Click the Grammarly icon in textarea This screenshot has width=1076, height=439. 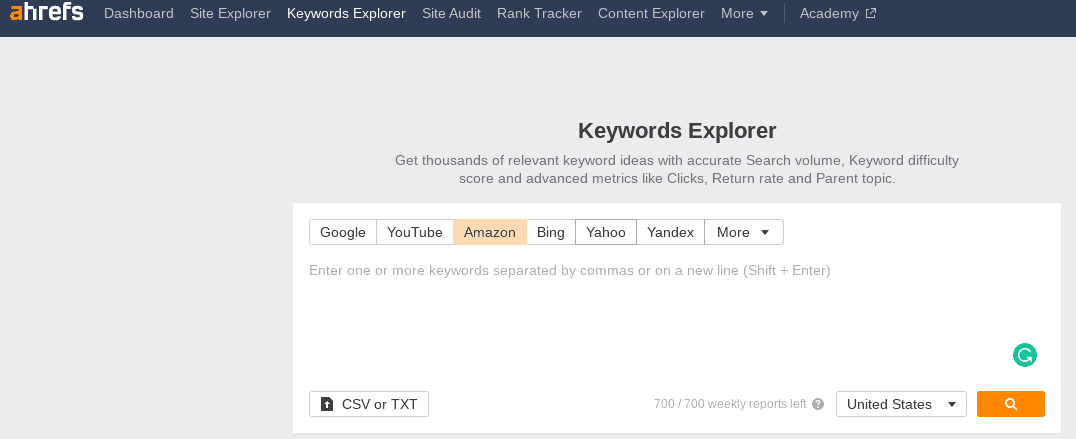tap(1025, 355)
